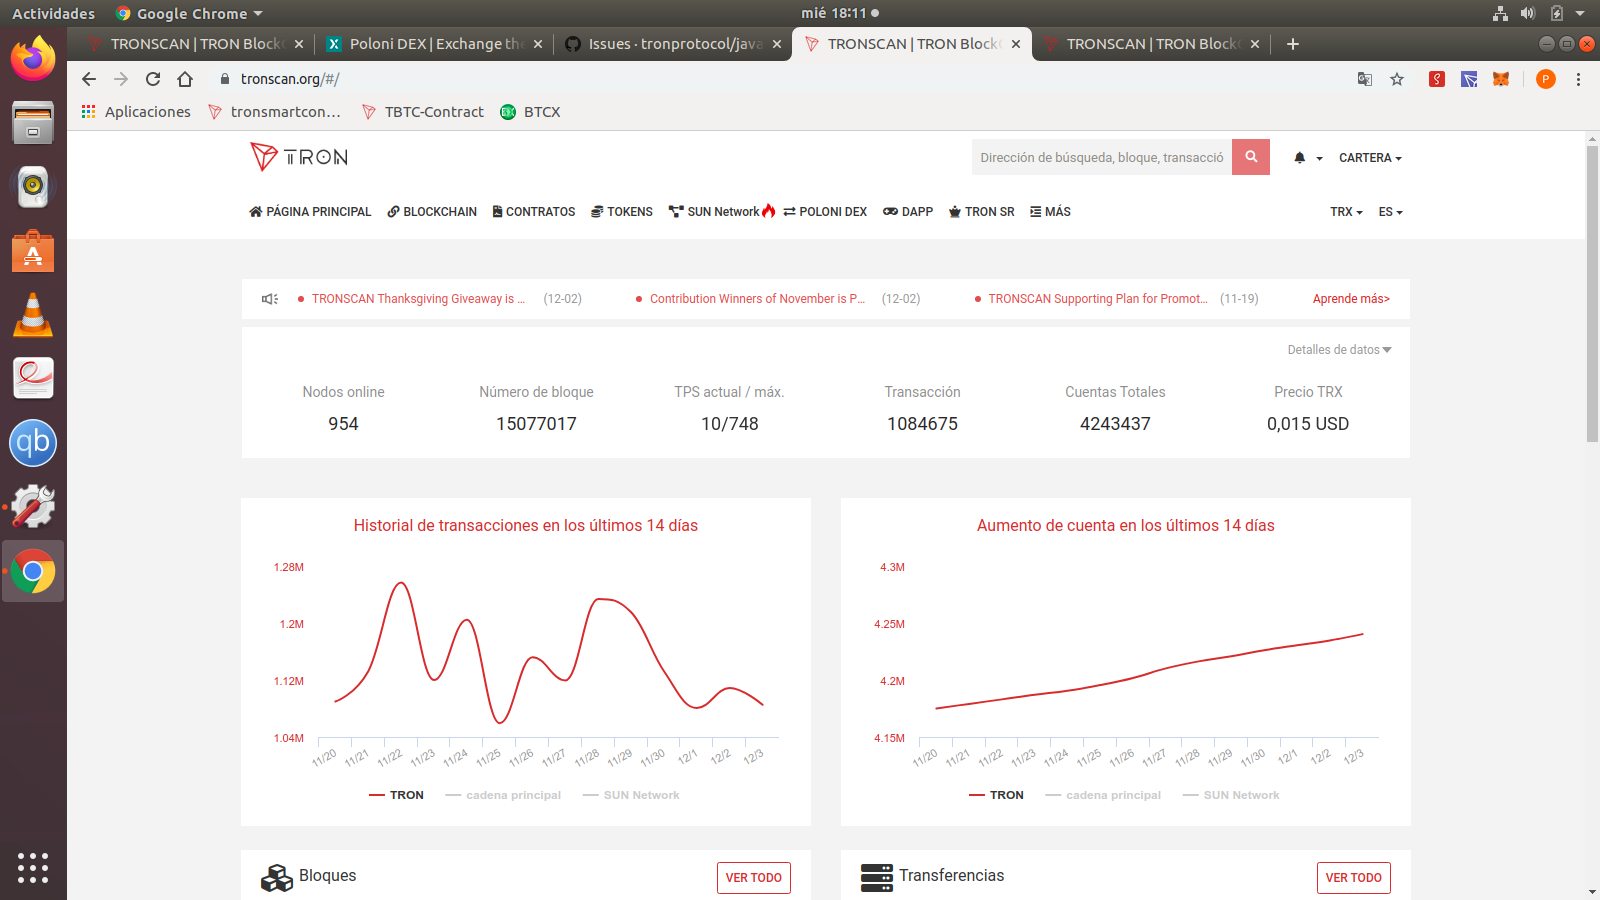Open the notification bell

[1299, 158]
